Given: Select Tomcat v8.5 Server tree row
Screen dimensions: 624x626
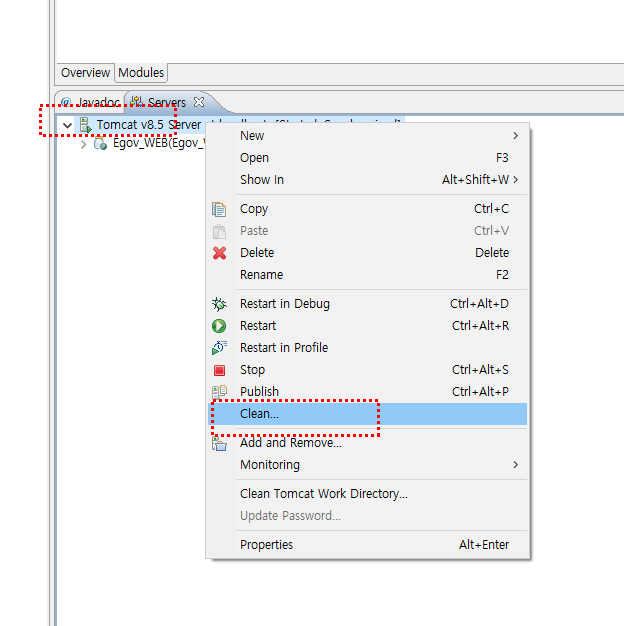Looking at the screenshot, I should 140,125.
